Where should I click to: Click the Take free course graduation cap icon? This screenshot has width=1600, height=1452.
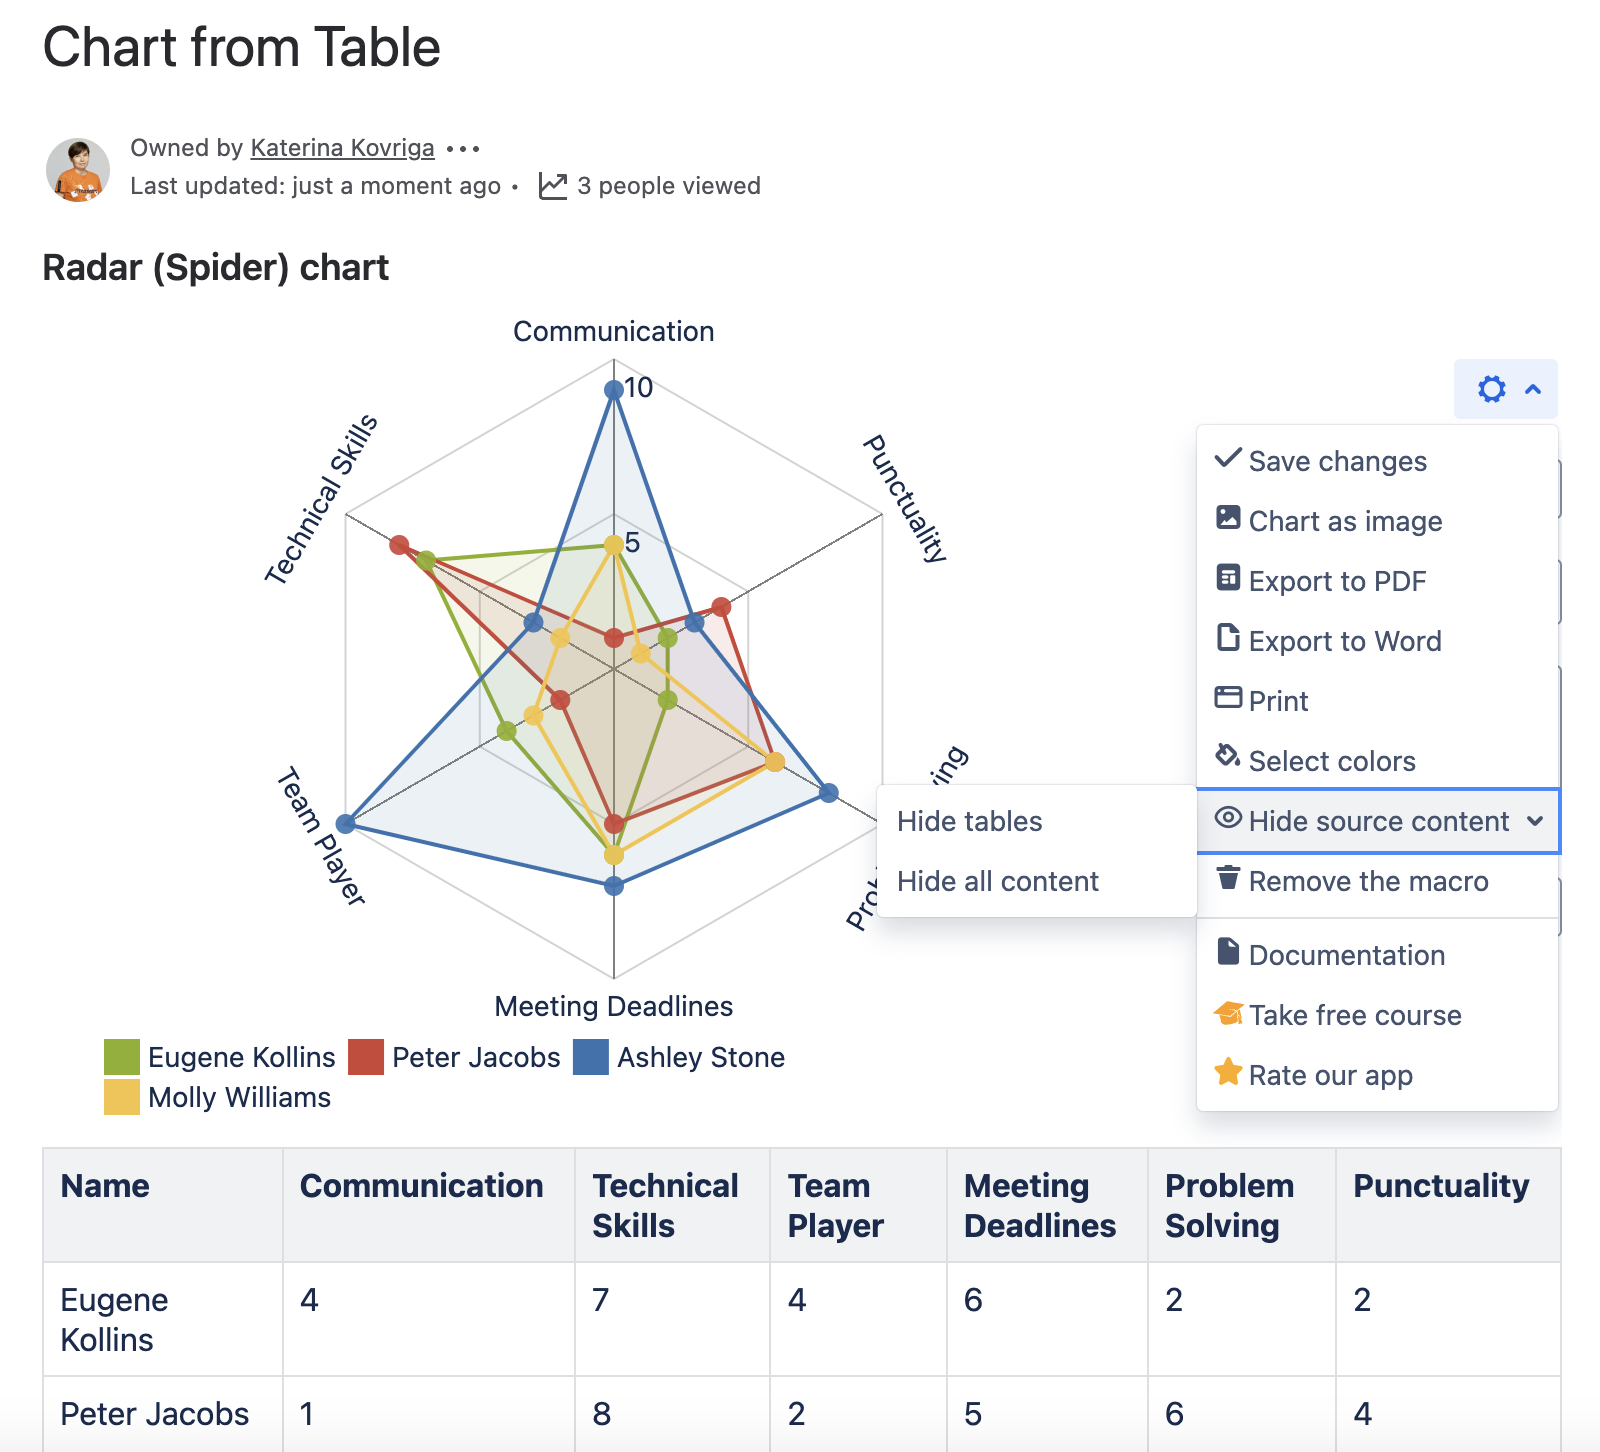point(1228,1013)
